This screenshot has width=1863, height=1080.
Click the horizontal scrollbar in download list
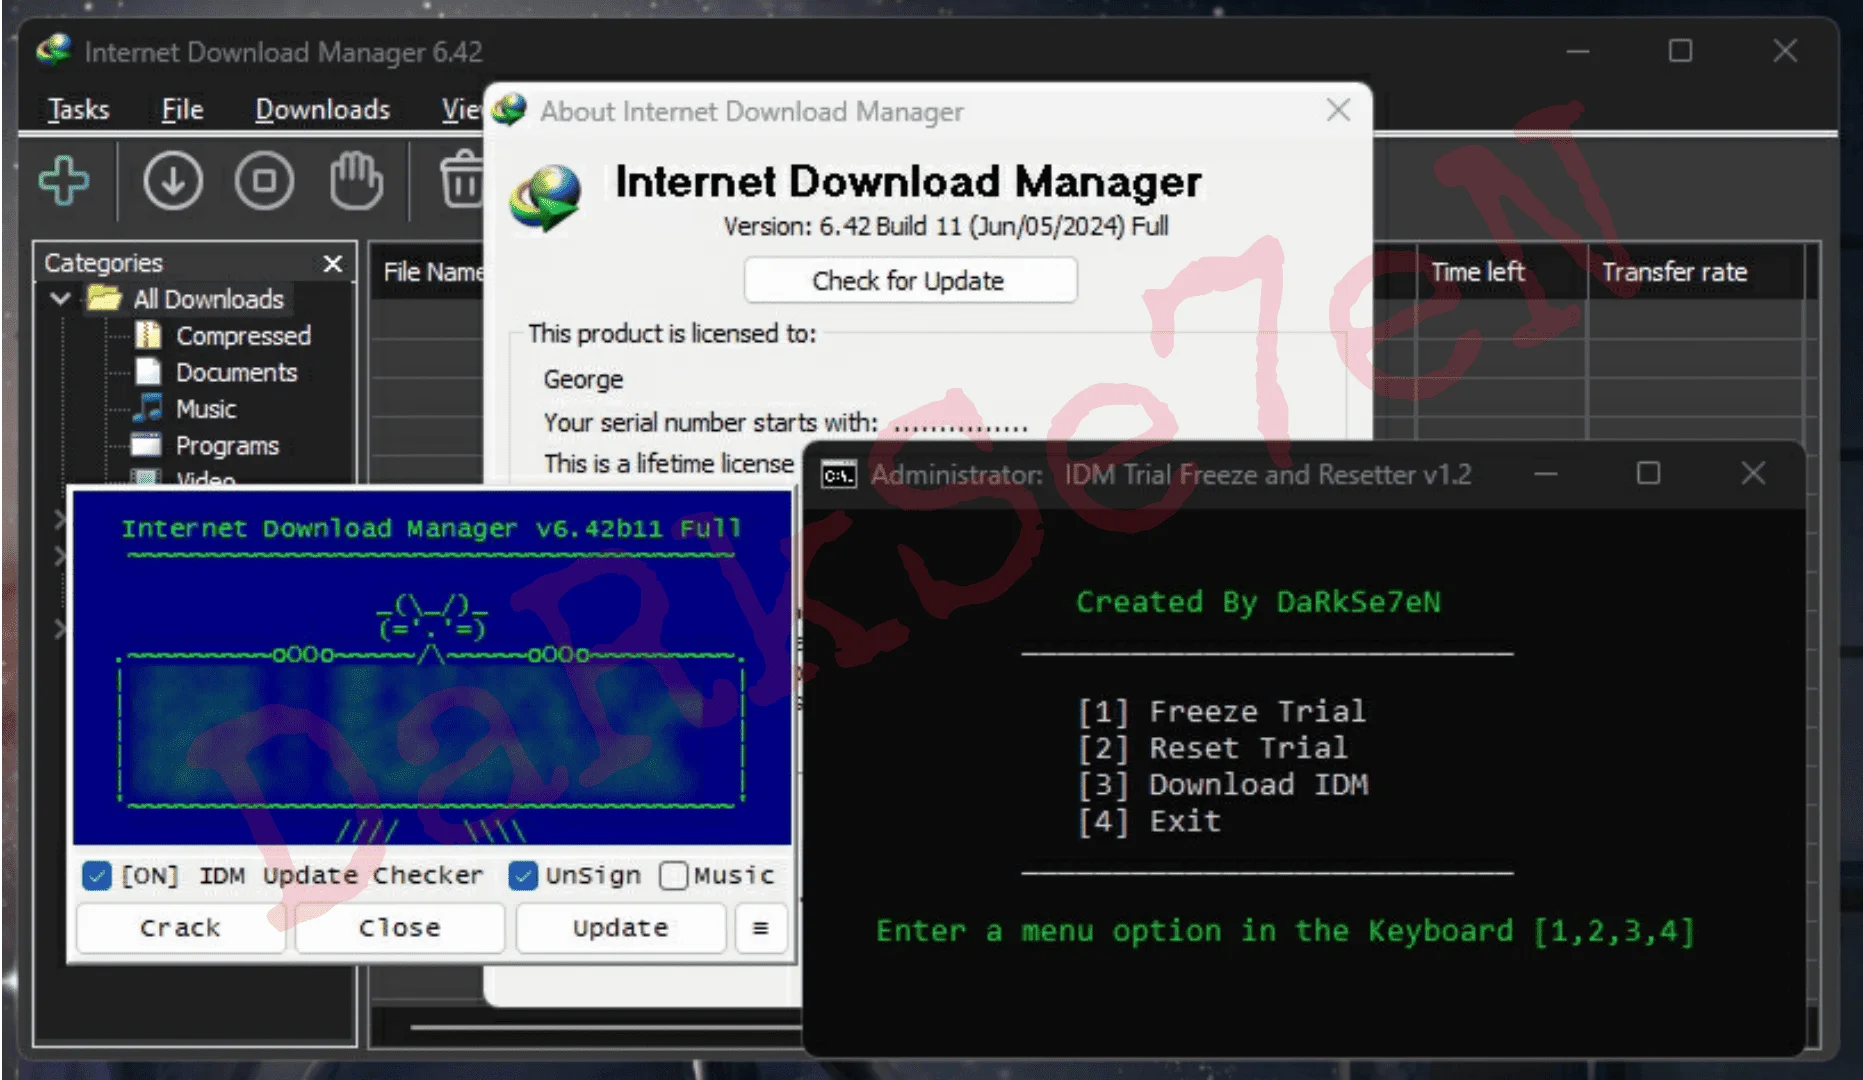pyautogui.click(x=605, y=1027)
